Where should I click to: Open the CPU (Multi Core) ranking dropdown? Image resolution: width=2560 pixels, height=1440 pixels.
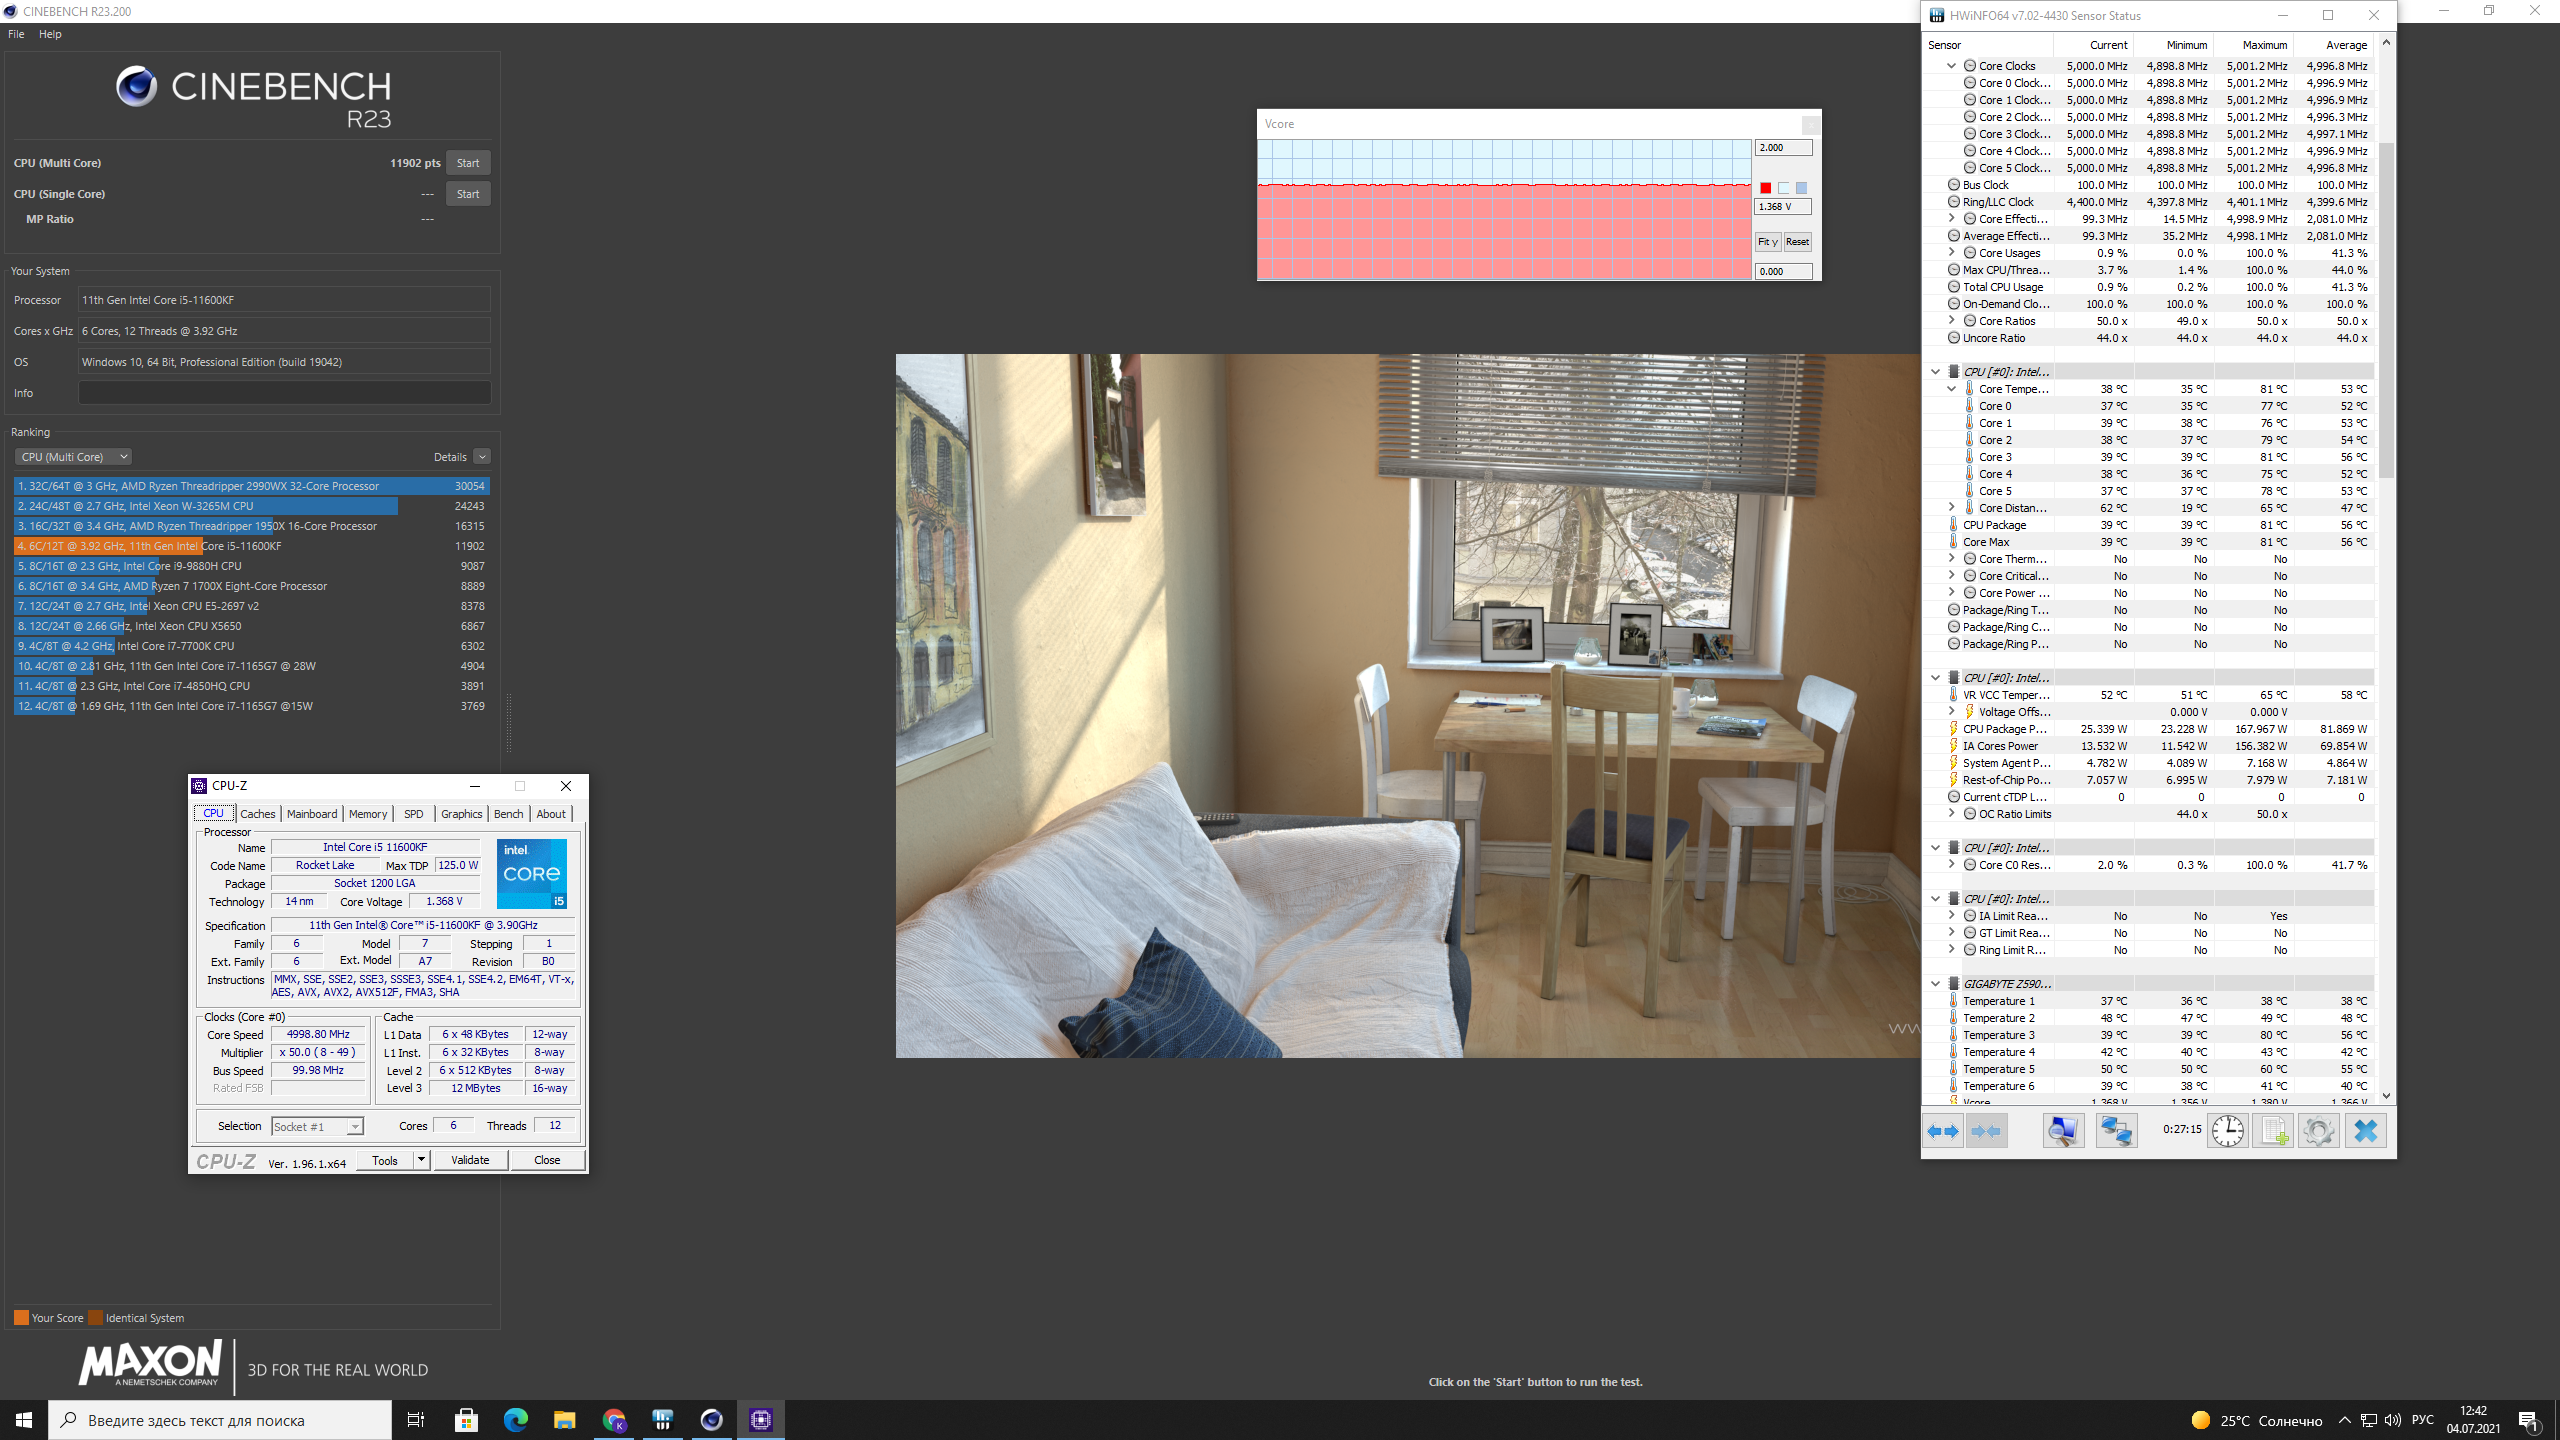[74, 457]
